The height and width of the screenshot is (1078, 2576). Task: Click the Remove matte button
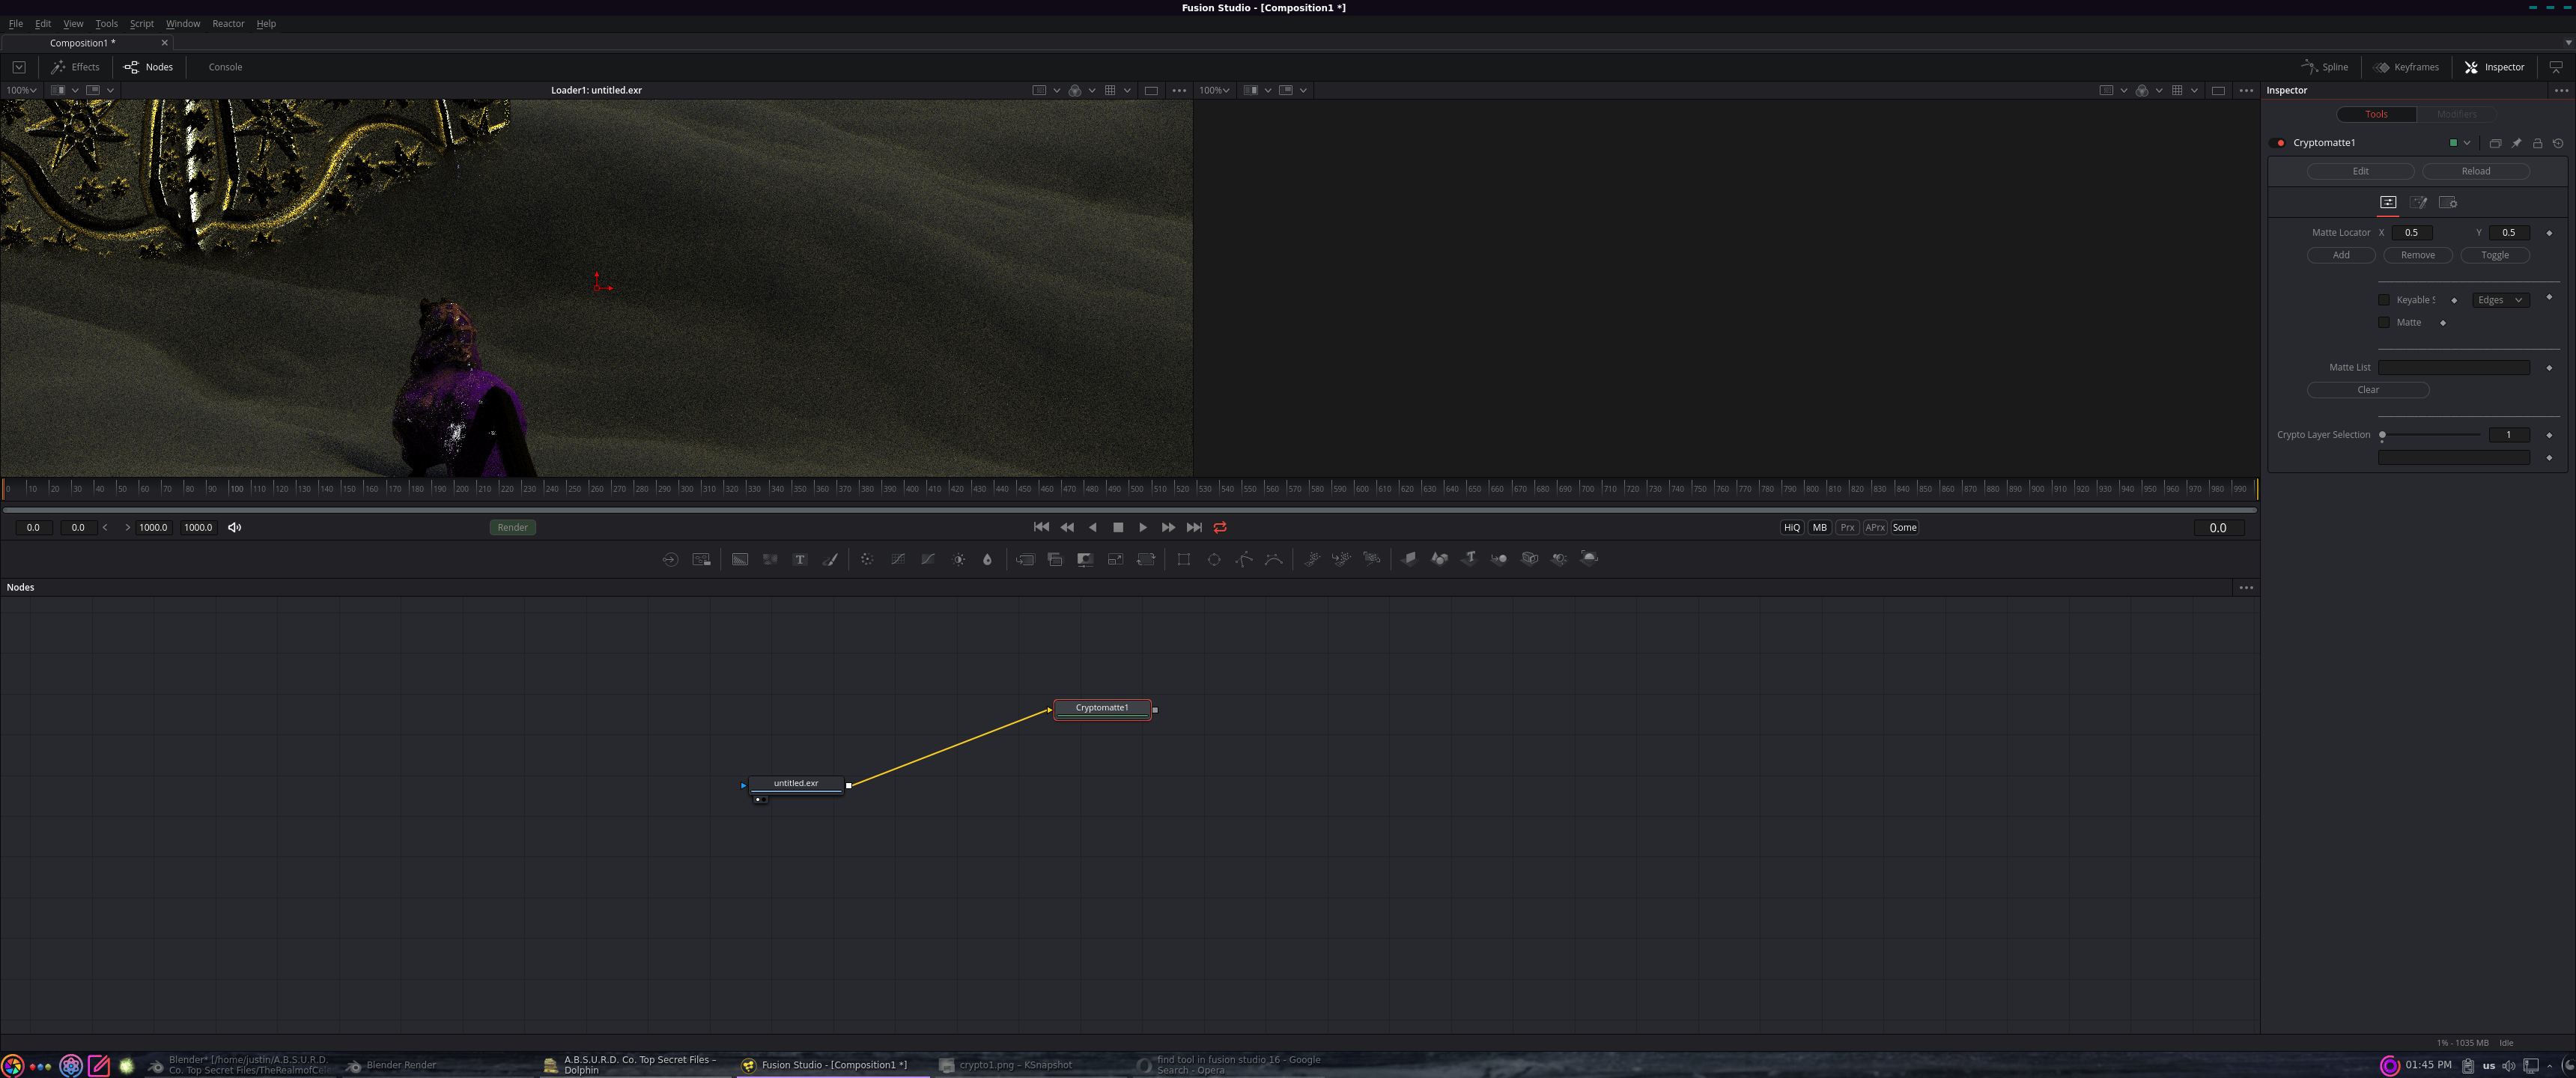pyautogui.click(x=2417, y=255)
